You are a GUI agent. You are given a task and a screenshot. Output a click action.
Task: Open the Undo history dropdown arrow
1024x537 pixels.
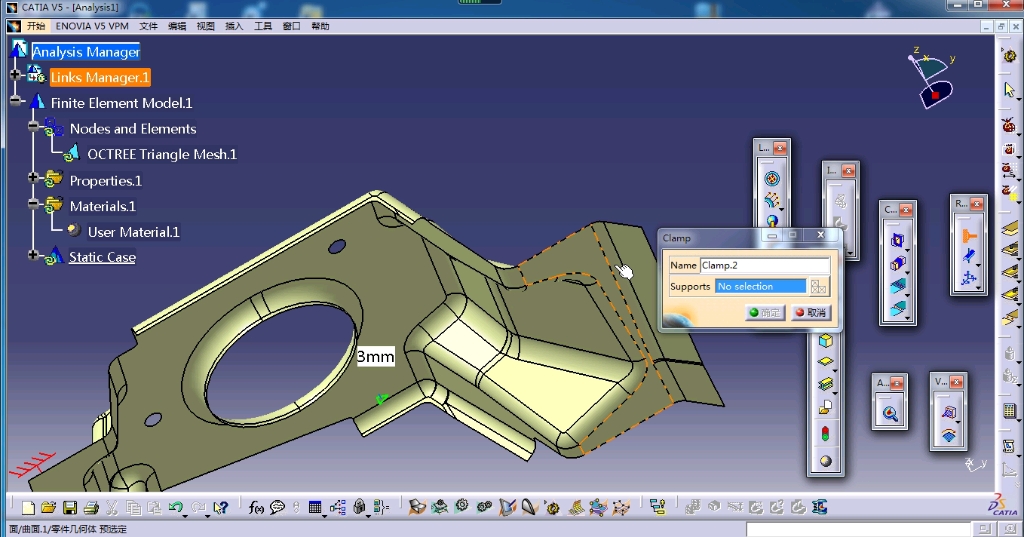pyautogui.click(x=185, y=515)
